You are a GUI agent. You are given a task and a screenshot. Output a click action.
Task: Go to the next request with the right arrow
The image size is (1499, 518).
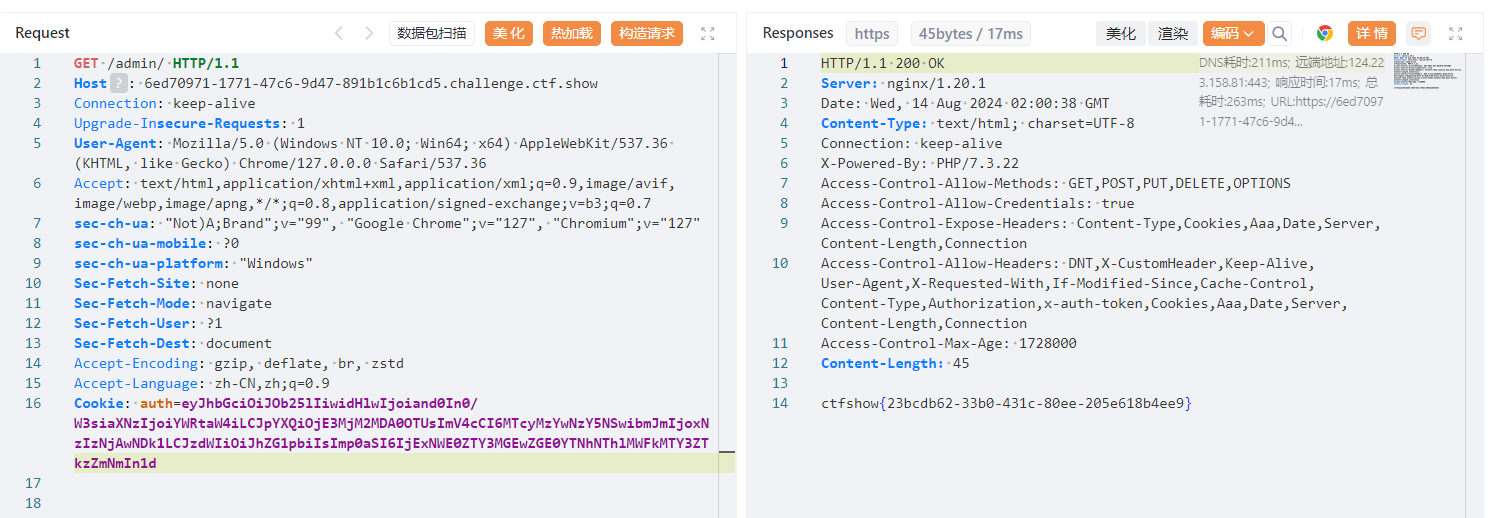coord(369,33)
